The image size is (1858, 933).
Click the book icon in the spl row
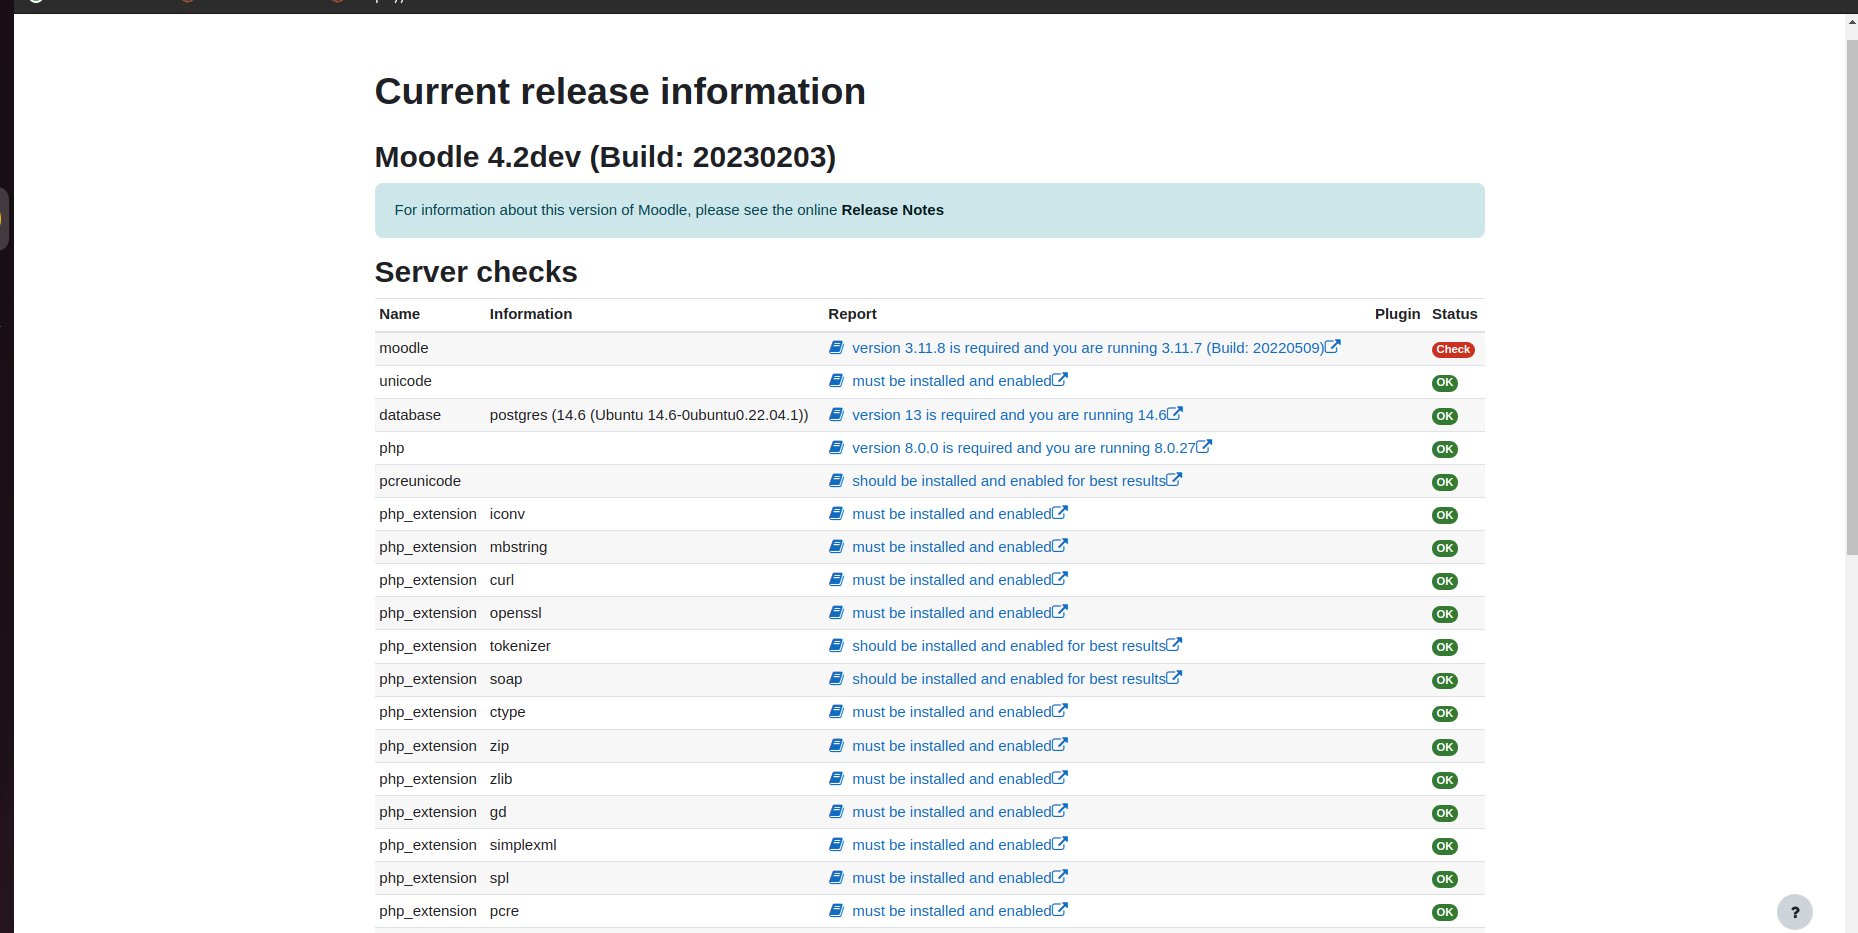pyautogui.click(x=836, y=877)
